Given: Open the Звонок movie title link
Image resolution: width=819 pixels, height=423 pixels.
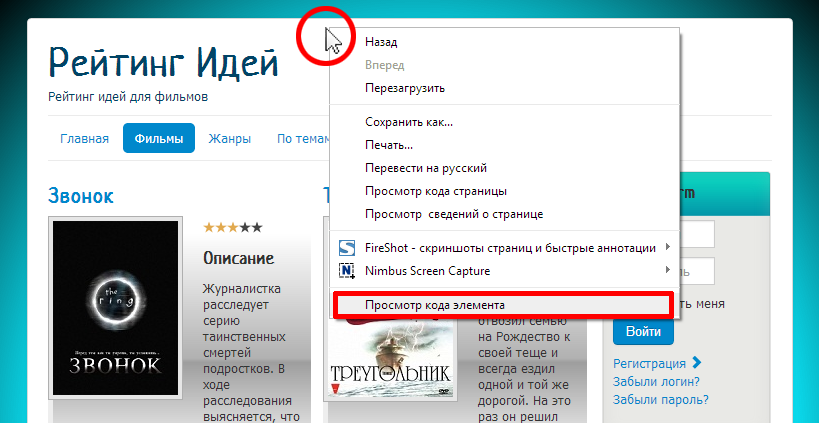Looking at the screenshot, I should 81,195.
